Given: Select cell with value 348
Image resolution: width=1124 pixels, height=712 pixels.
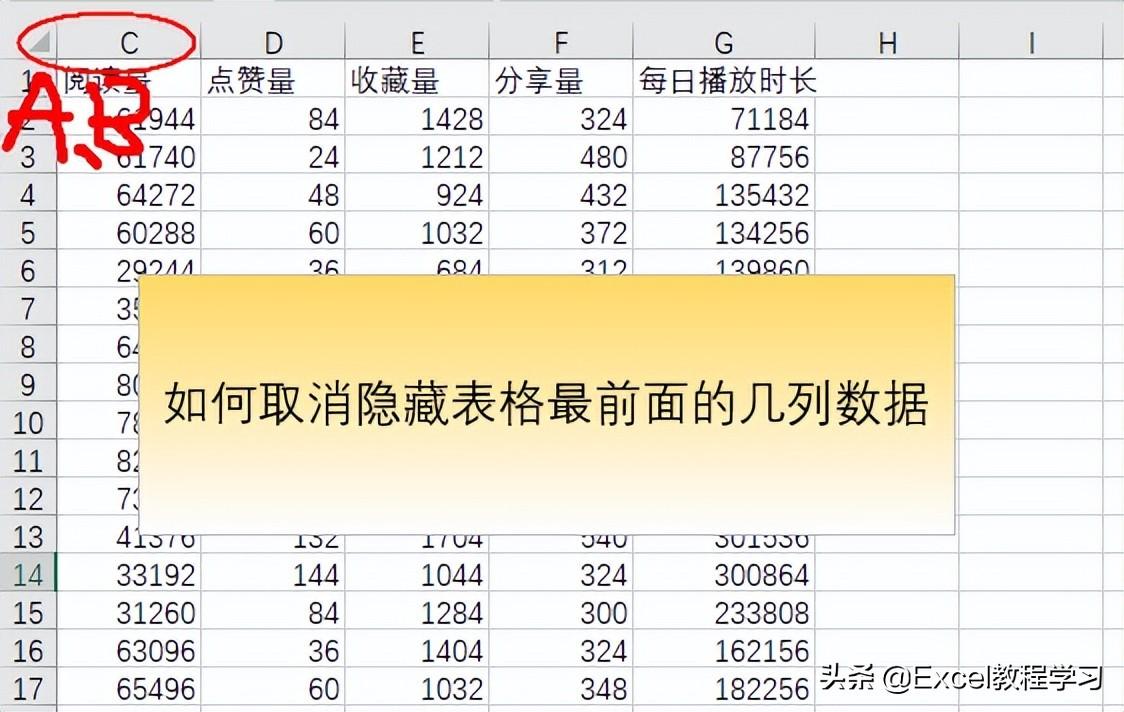Looking at the screenshot, I should point(561,688).
